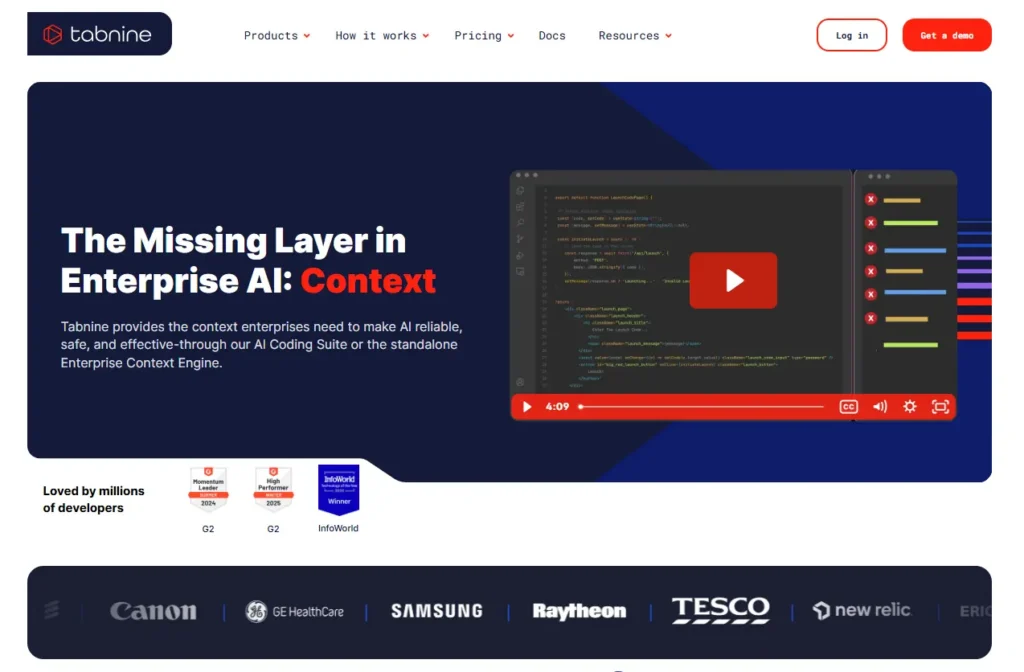Click the InfoWorld label under the badge
This screenshot has height=672, width=1024.
coord(338,528)
